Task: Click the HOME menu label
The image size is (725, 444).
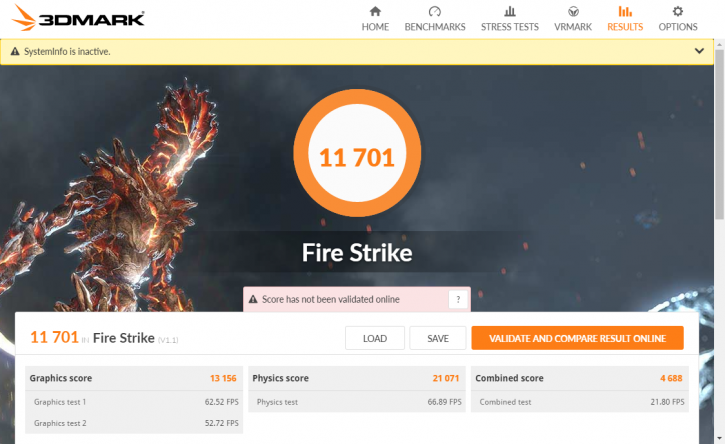Action: point(375,27)
